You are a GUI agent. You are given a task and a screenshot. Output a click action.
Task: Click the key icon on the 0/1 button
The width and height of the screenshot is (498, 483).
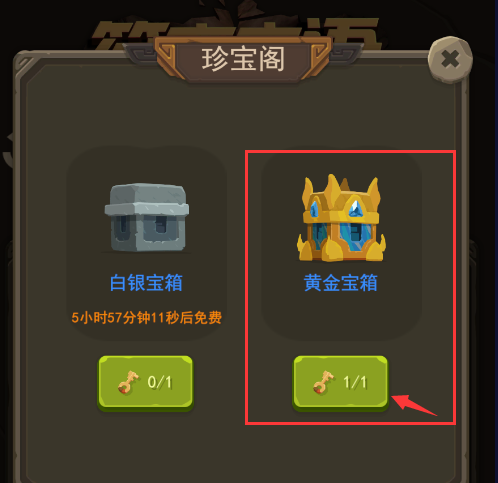click(x=128, y=382)
